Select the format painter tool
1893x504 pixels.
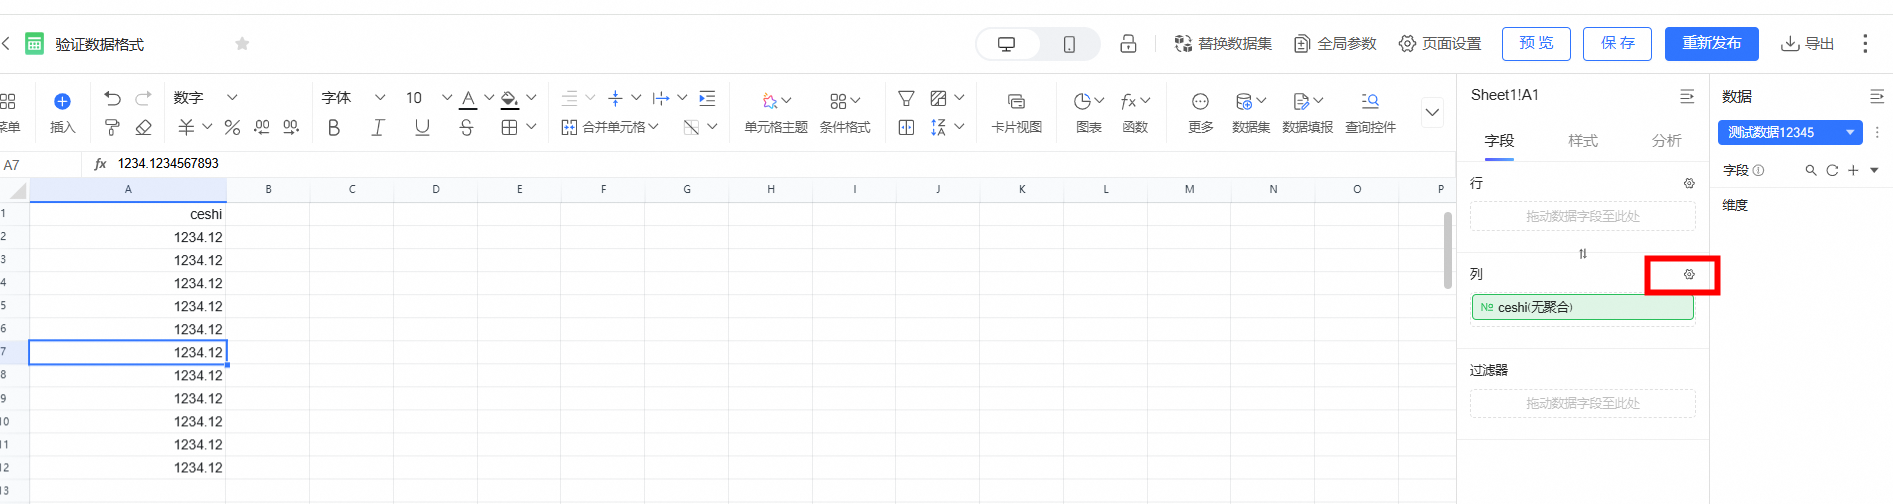pos(112,127)
